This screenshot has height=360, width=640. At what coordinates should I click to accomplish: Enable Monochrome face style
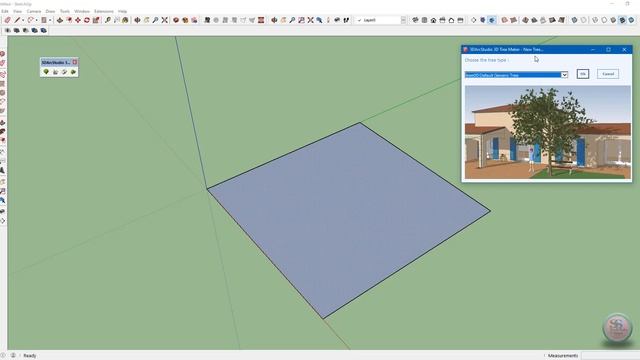point(631,20)
